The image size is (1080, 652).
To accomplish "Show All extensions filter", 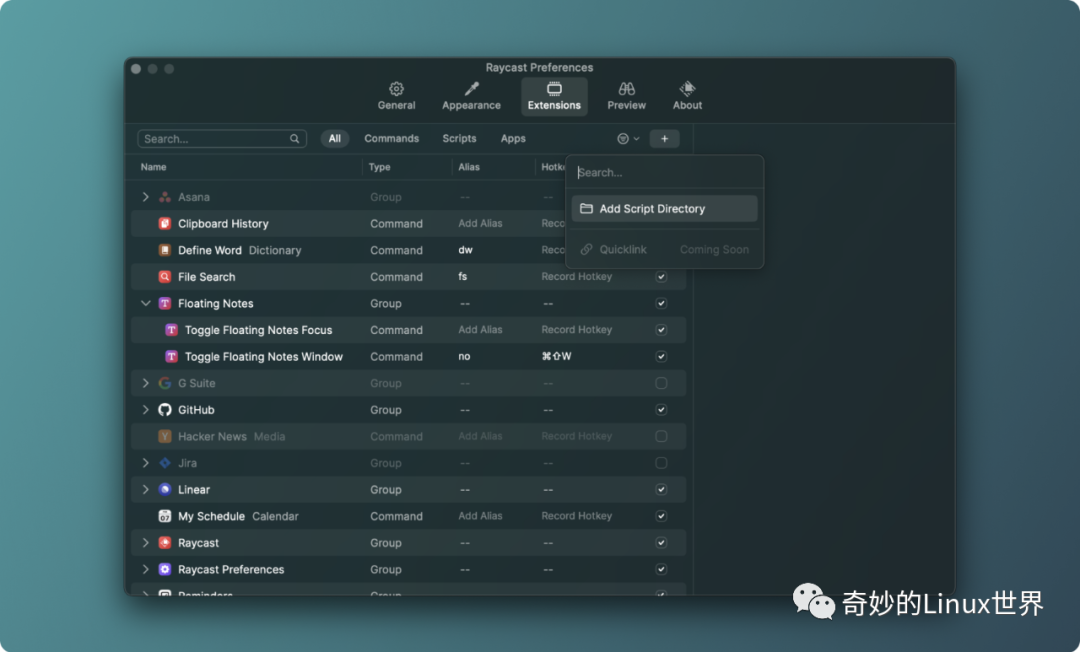I will 334,138.
